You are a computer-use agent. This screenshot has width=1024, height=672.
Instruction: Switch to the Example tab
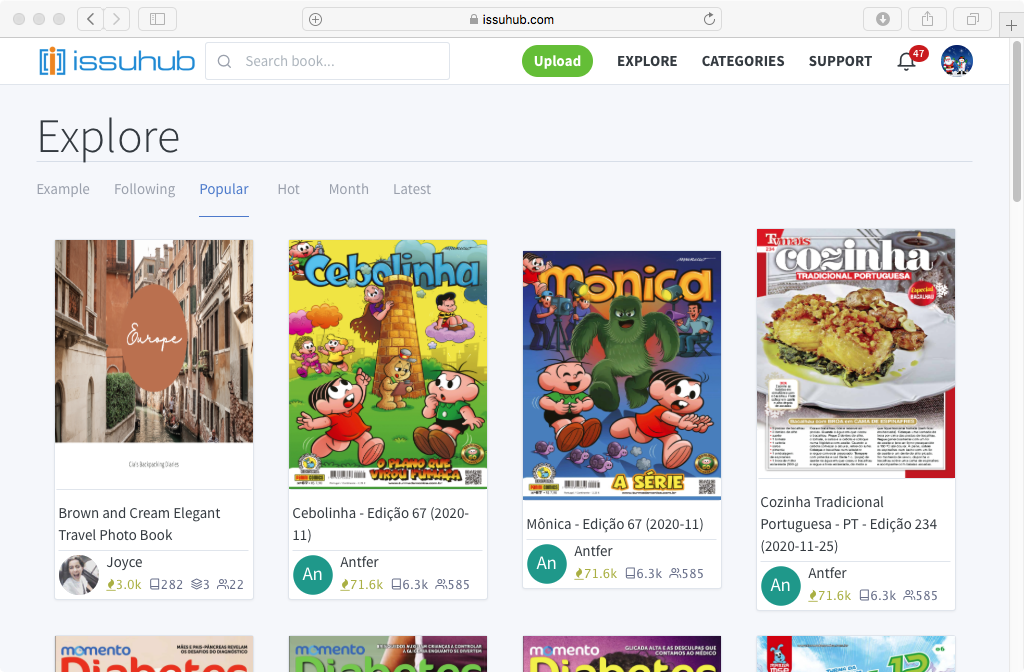click(63, 189)
